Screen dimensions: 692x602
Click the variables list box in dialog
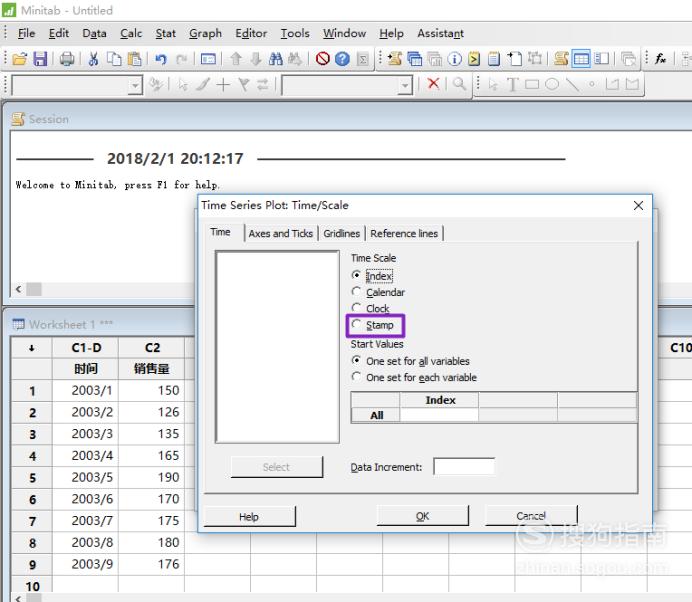[x=277, y=347]
